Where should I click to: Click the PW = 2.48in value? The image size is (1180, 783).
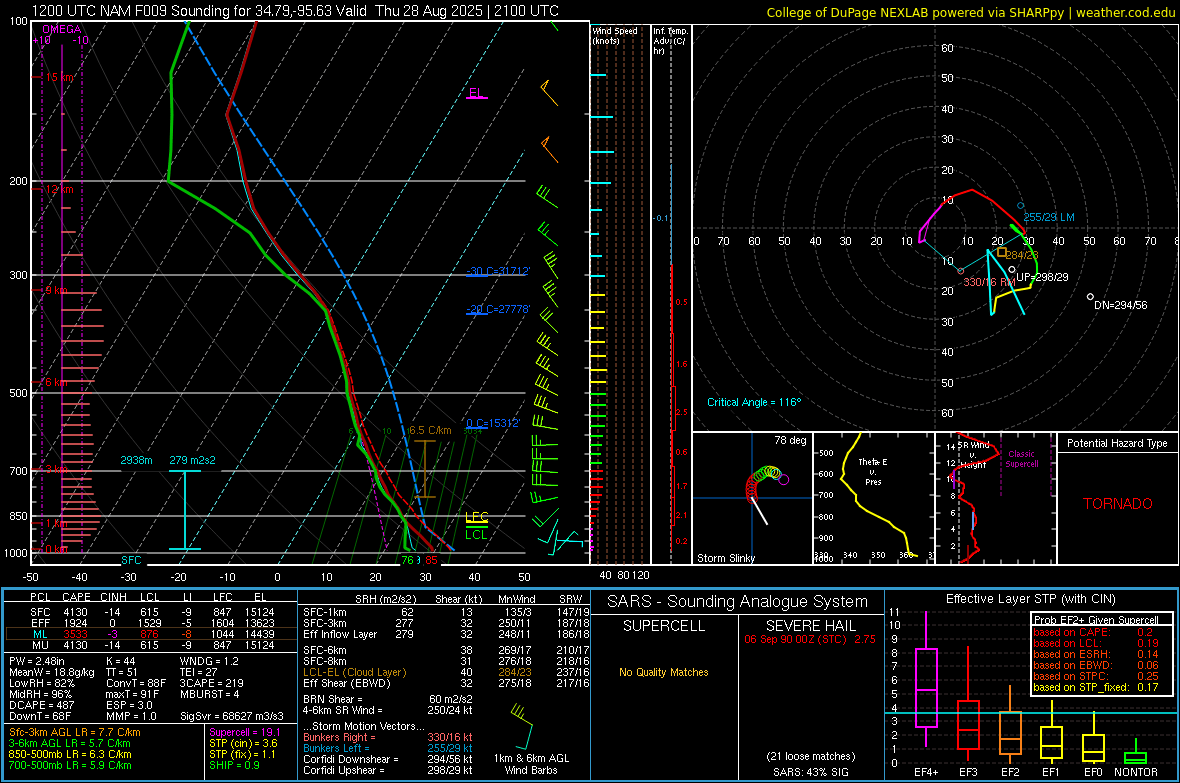tap(37, 661)
